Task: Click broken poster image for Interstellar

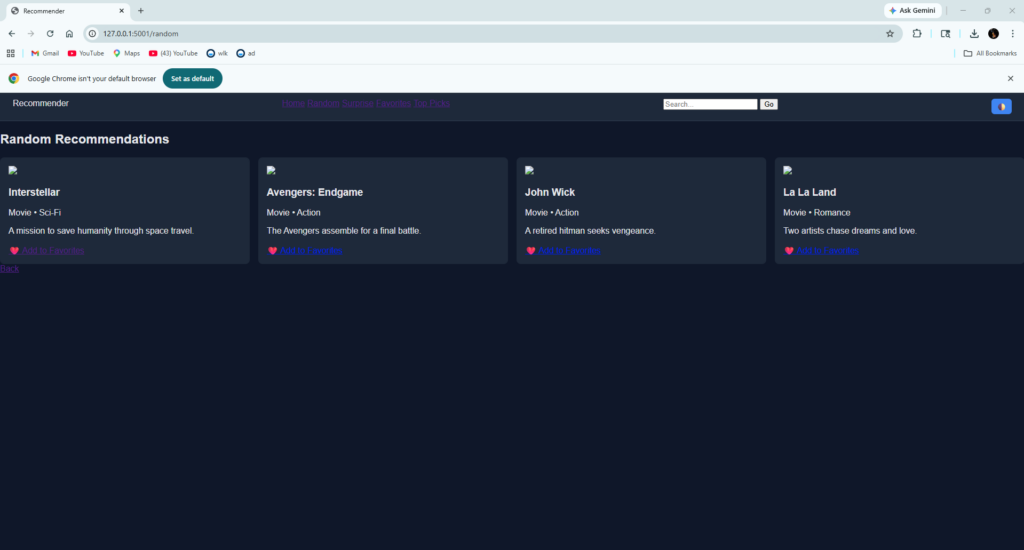Action: pos(13,171)
